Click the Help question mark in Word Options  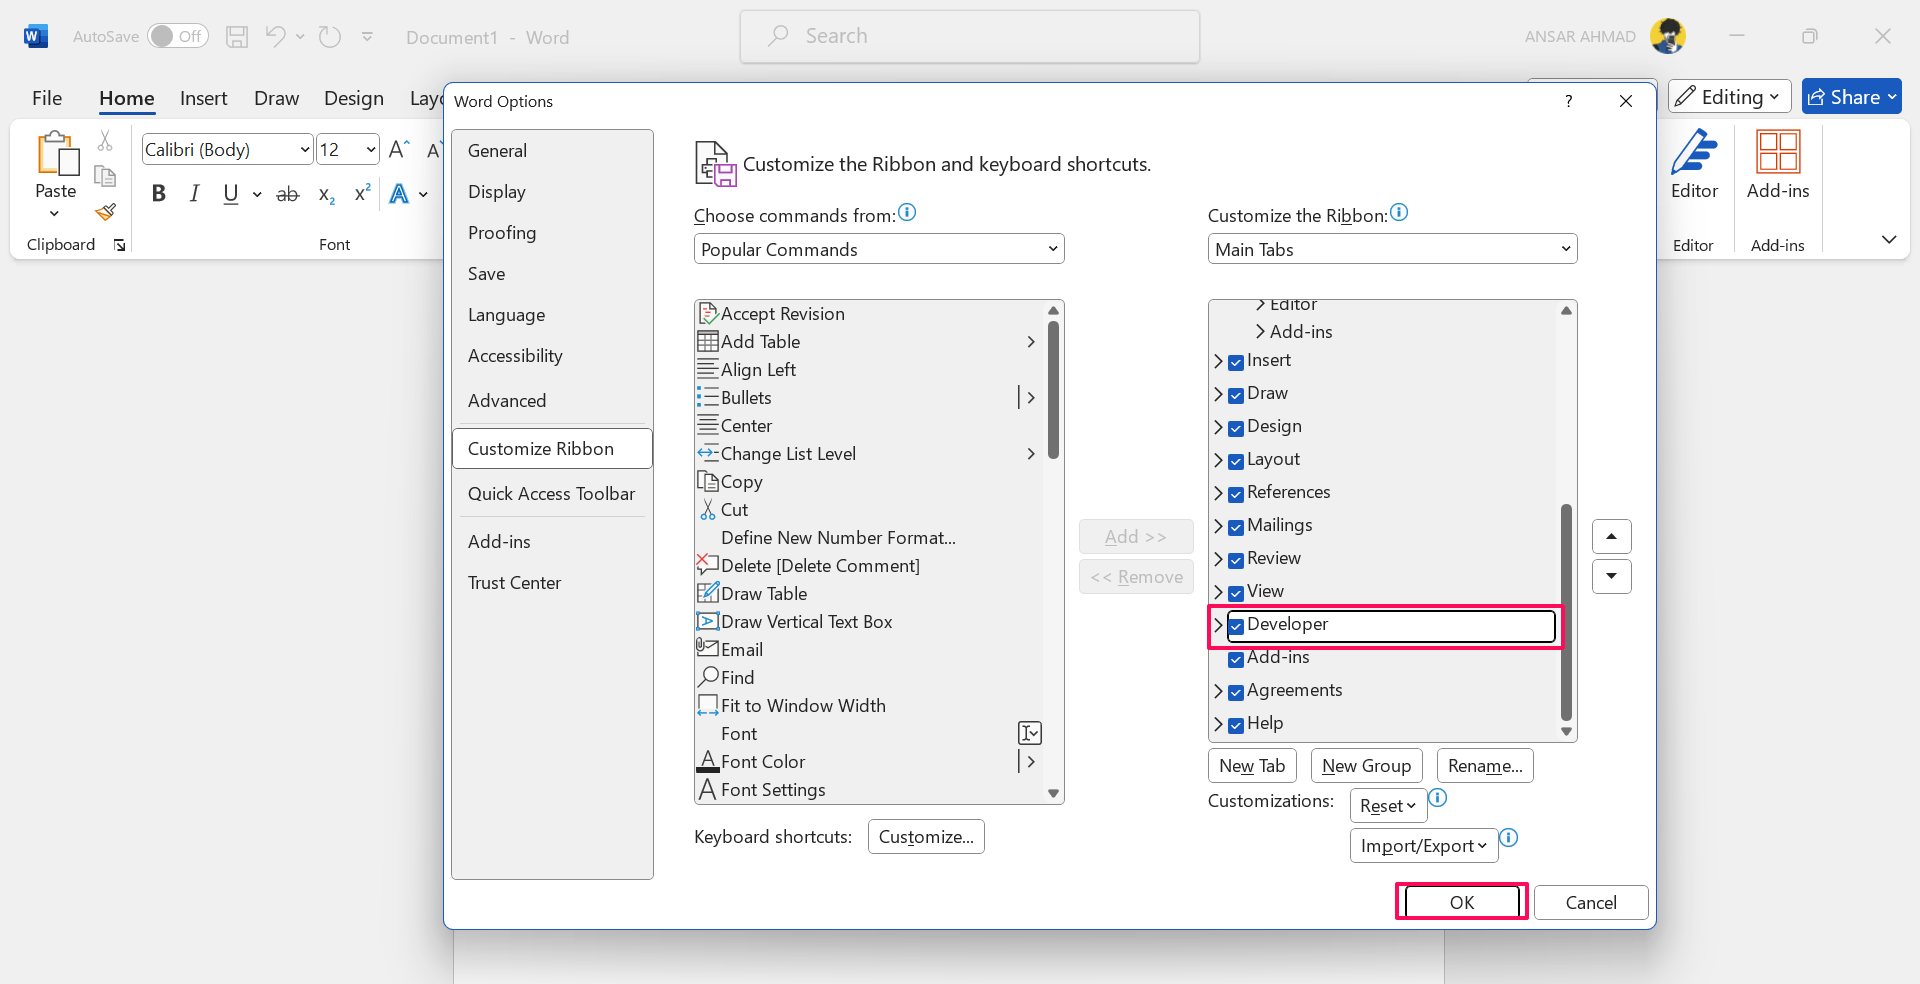tap(1569, 101)
